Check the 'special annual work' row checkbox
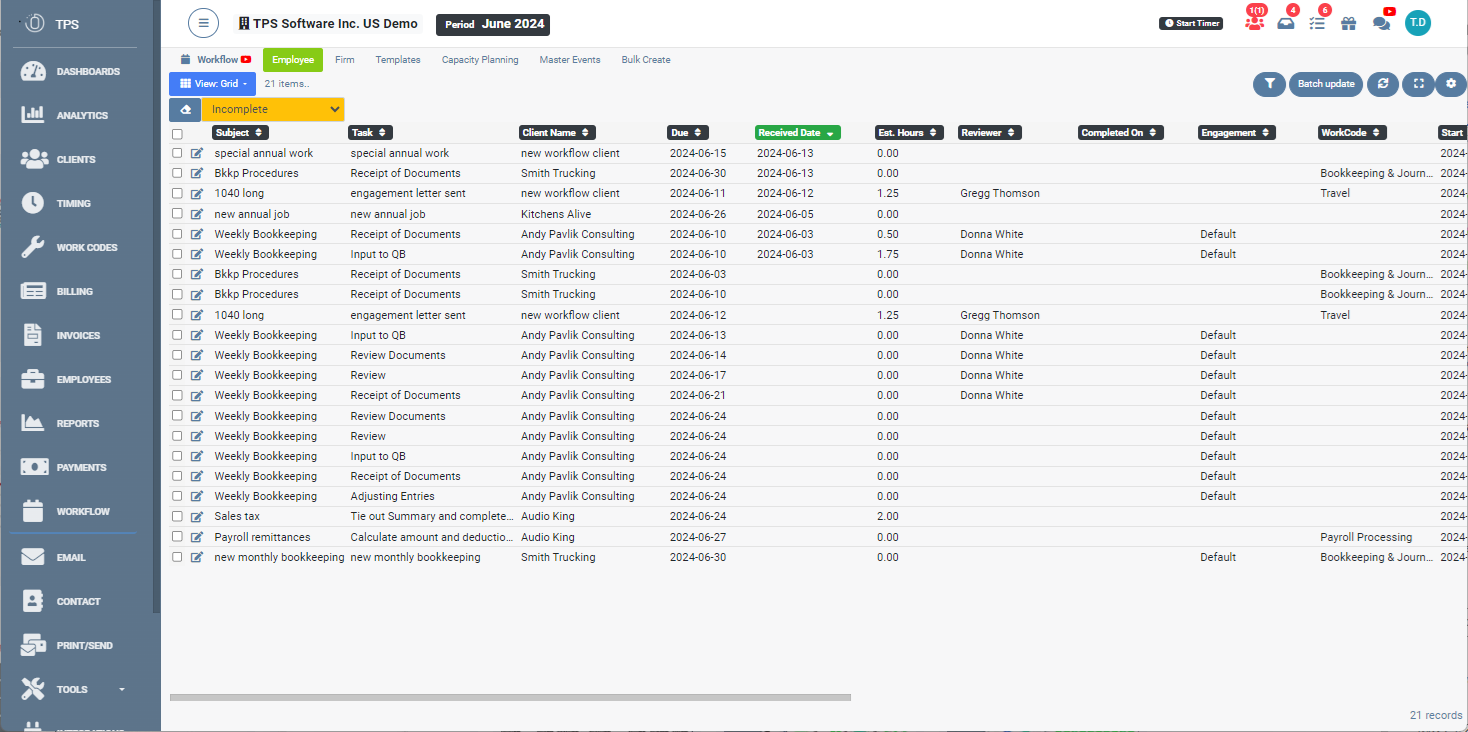The image size is (1468, 732). [177, 153]
